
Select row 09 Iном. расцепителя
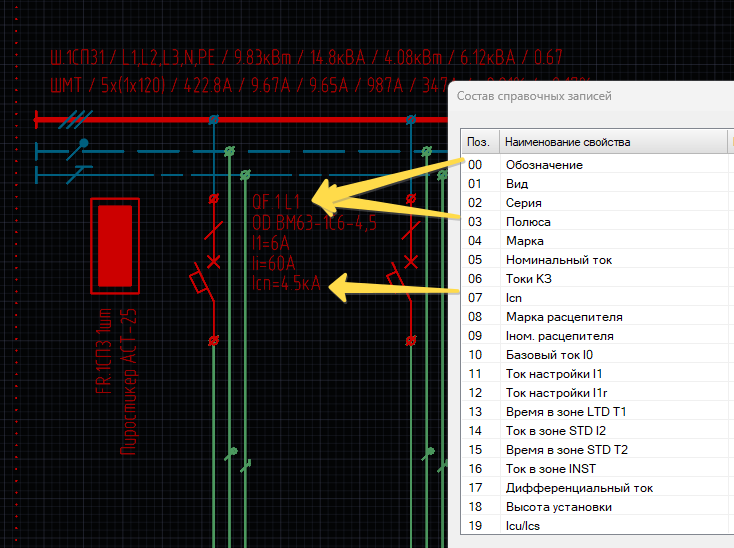[598, 336]
